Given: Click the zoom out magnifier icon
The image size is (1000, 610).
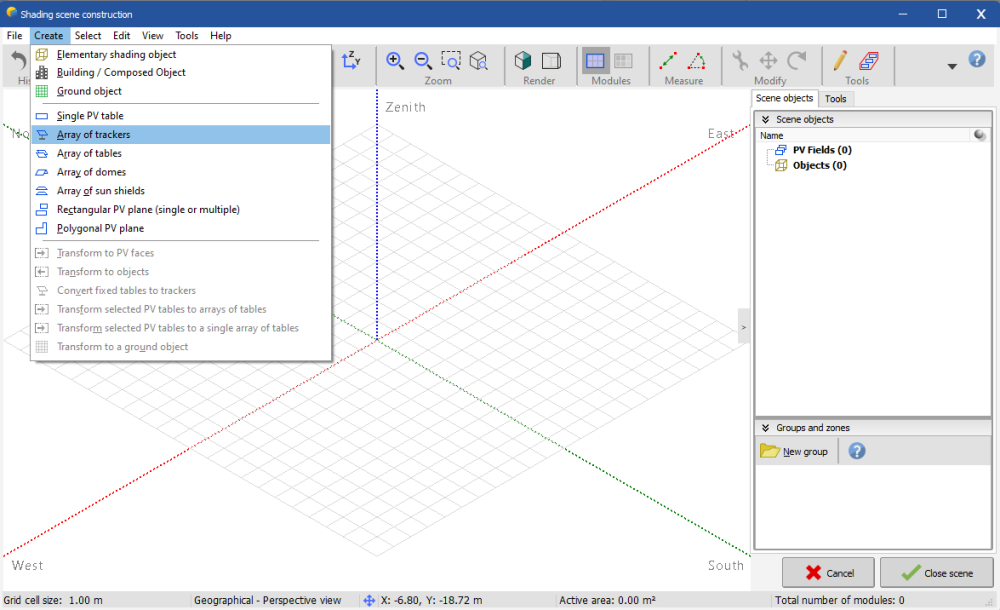Looking at the screenshot, I should (423, 60).
